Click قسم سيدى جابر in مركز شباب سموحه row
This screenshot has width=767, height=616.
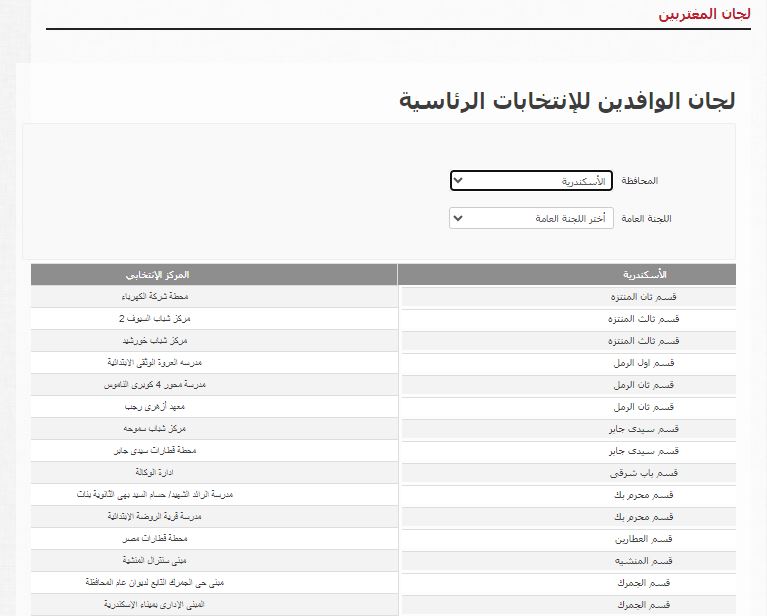click(568, 429)
